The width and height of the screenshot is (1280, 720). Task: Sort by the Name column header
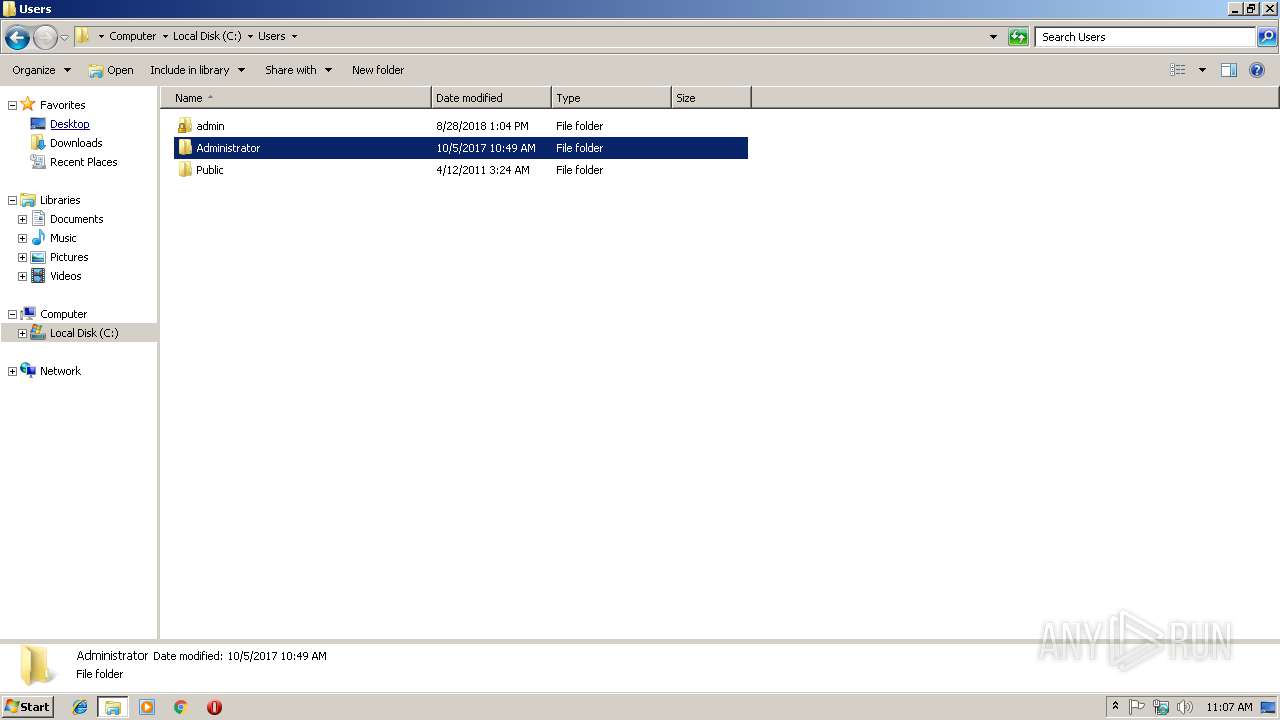pyautogui.click(x=296, y=98)
